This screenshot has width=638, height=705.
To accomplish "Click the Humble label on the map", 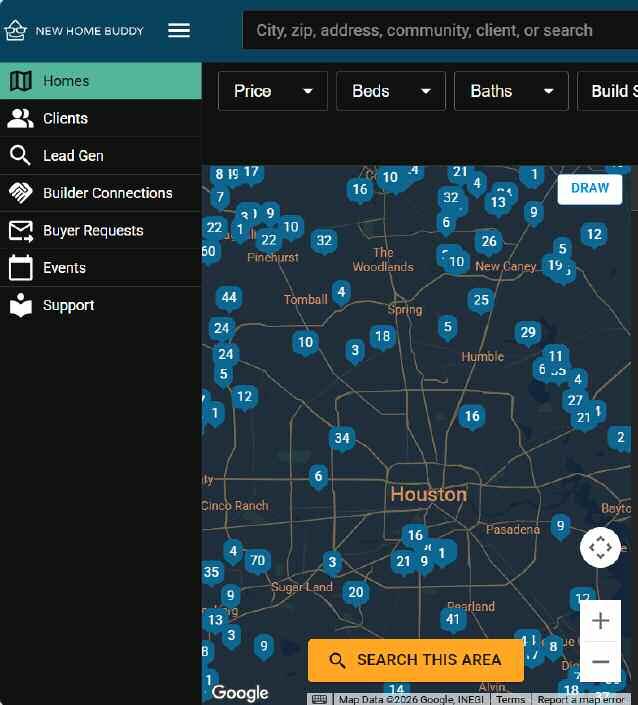I will (x=482, y=357).
